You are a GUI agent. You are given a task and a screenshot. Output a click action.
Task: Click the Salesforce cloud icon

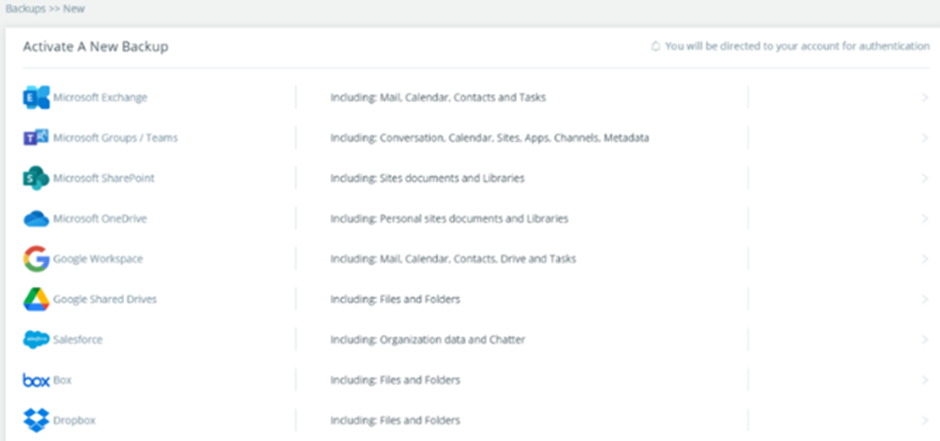(x=36, y=340)
